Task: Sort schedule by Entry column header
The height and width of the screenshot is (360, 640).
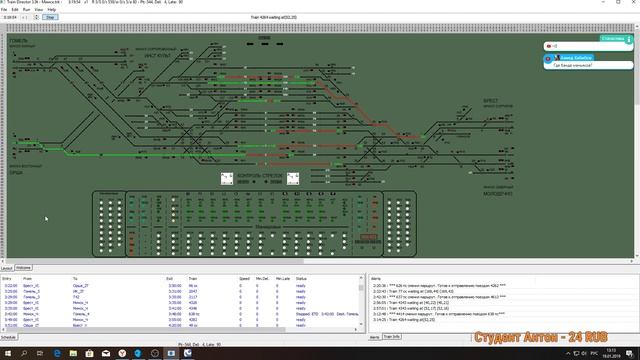Action: click(x=7, y=278)
